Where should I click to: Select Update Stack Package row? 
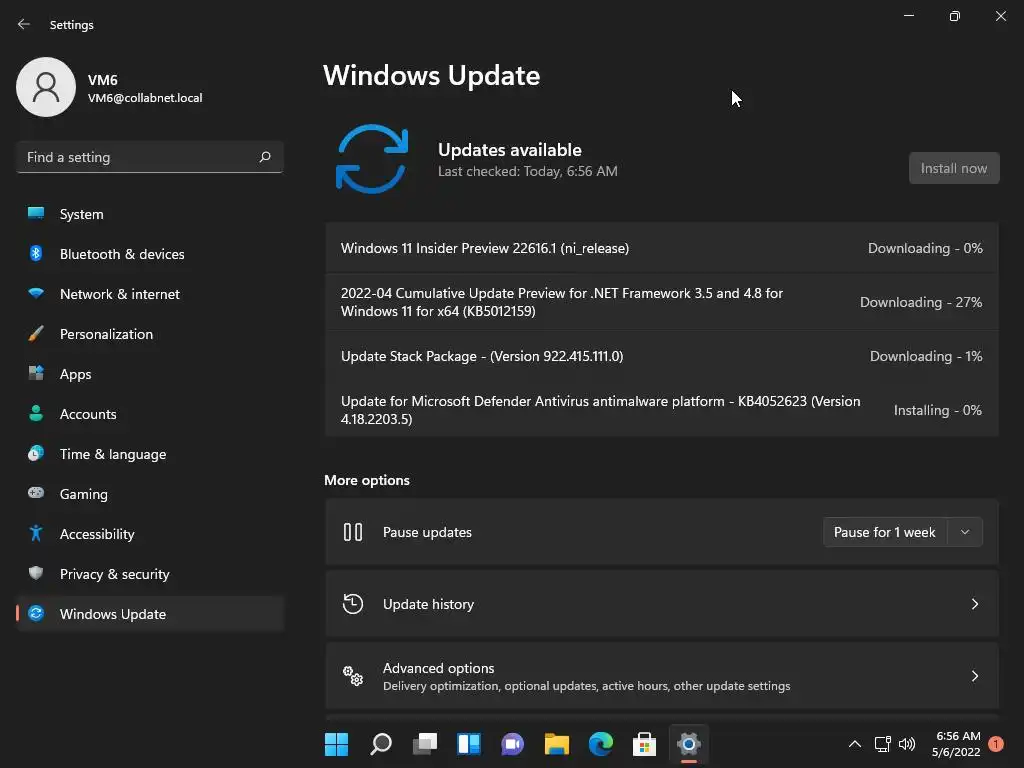(x=662, y=356)
